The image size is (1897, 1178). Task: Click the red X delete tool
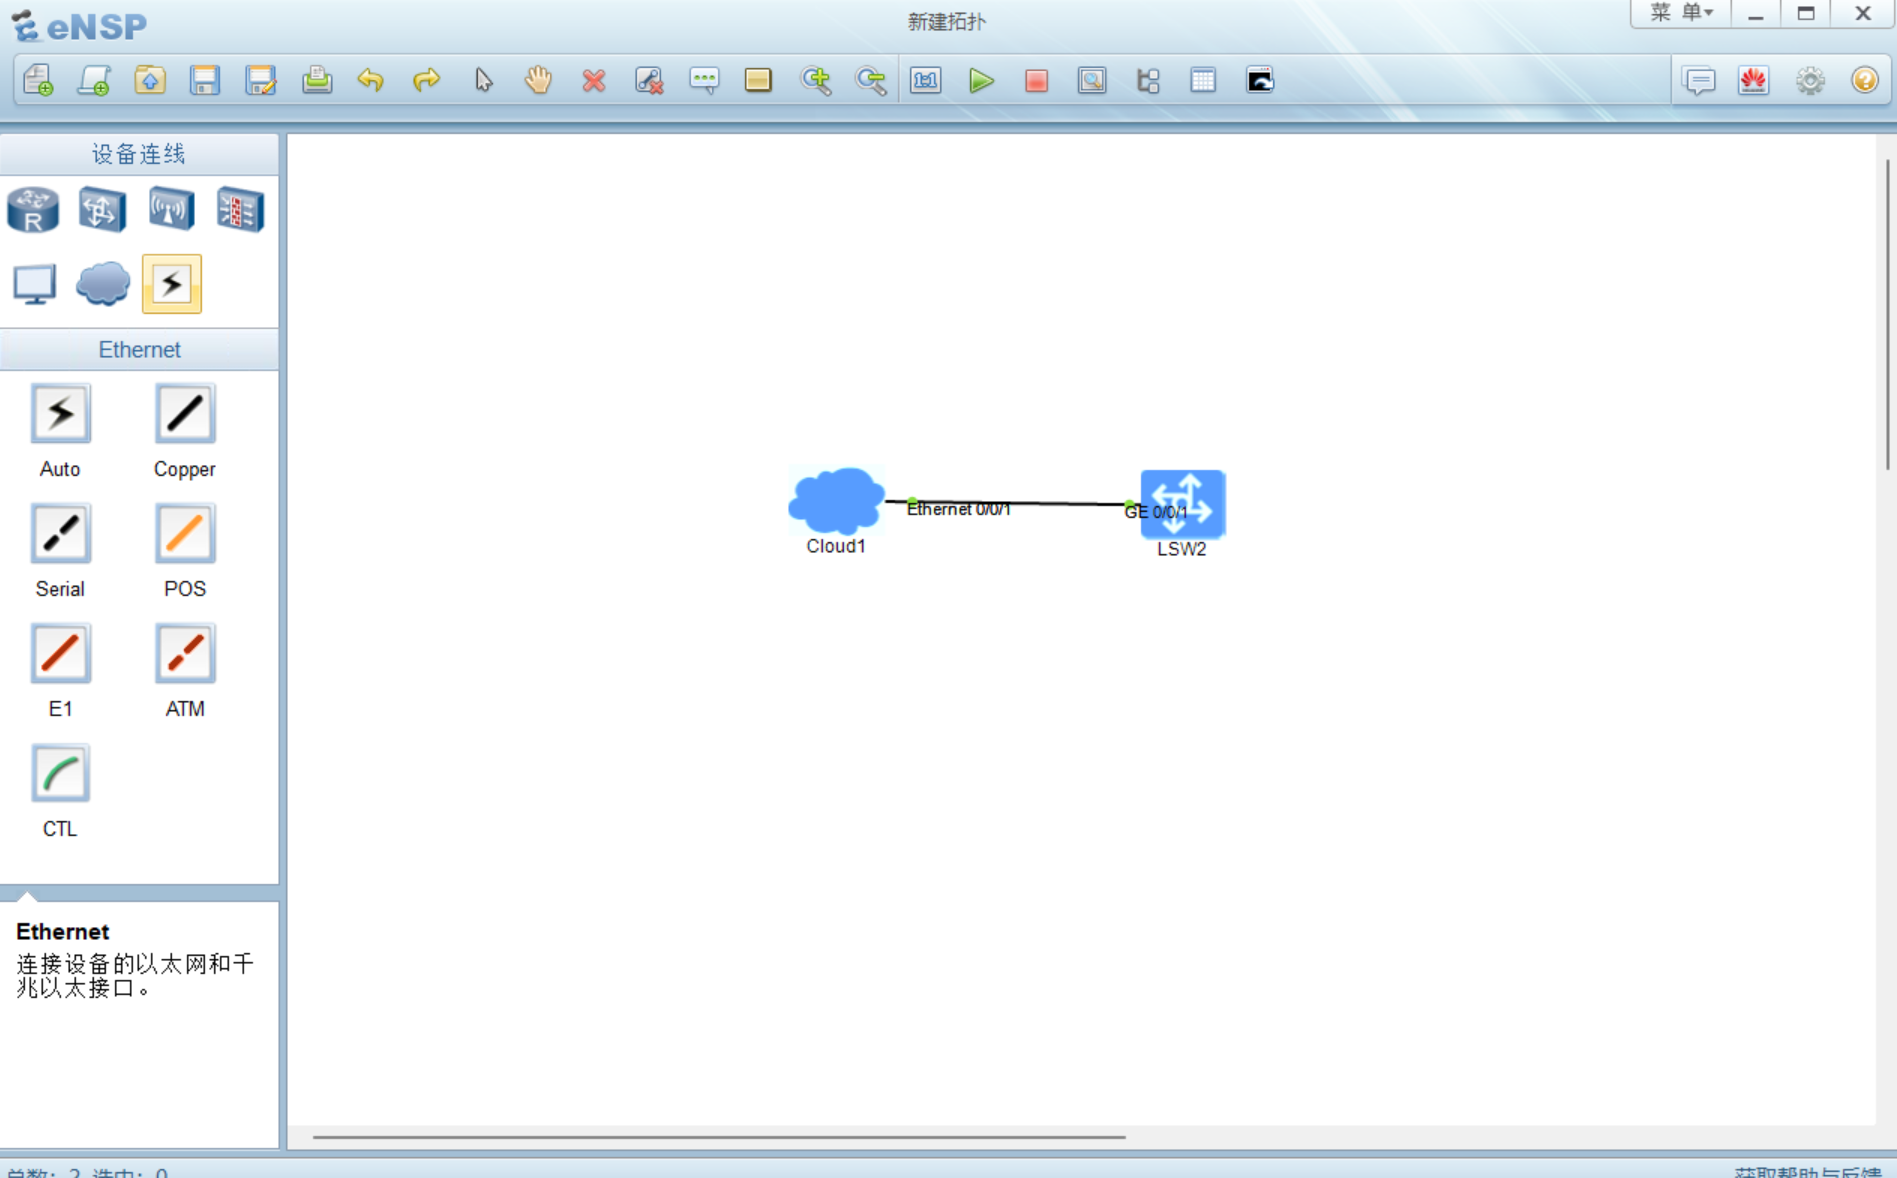click(594, 80)
